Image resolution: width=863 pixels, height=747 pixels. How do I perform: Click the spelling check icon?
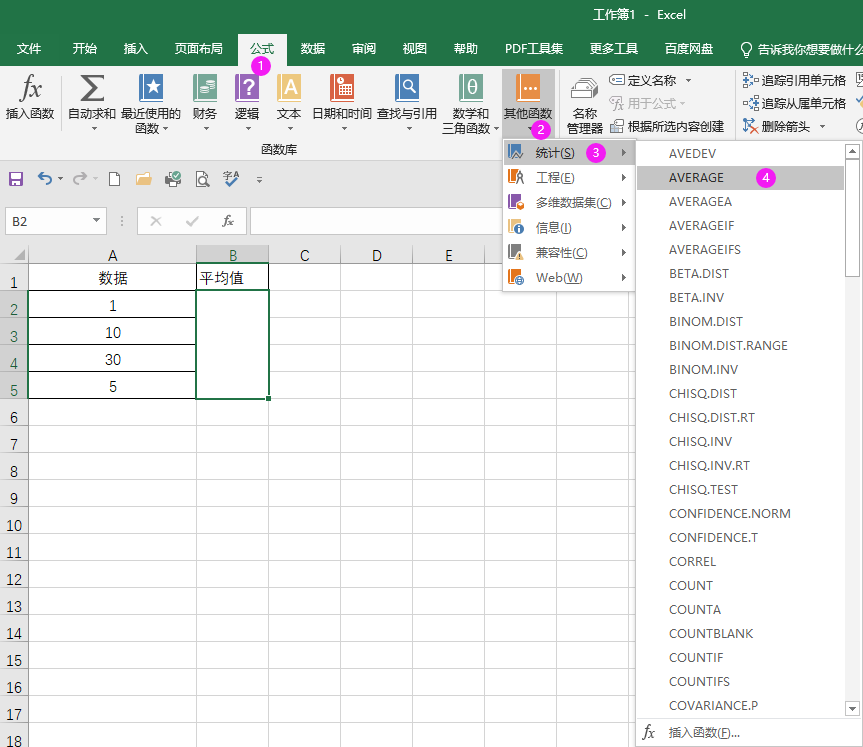coord(231,178)
